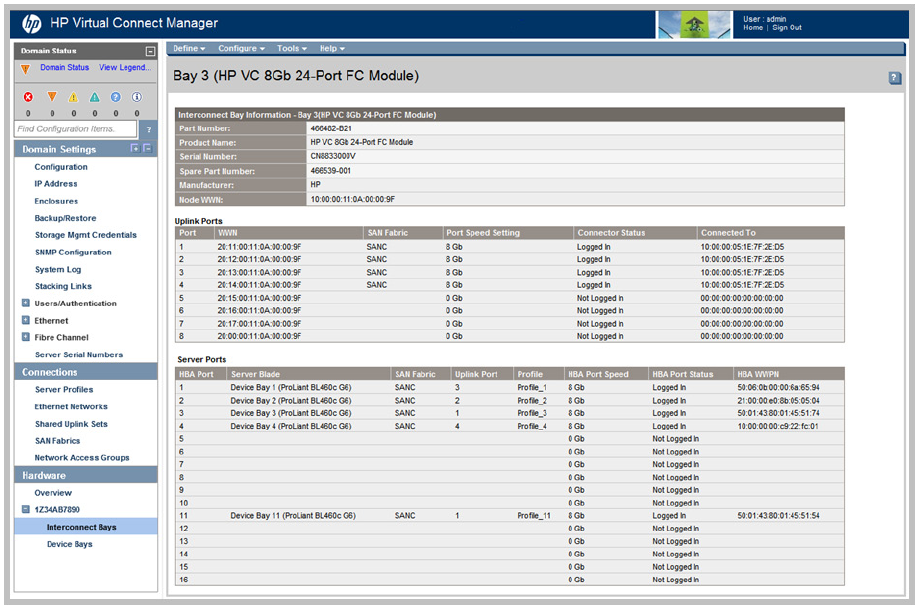Collapse the Domain Status panel

click(x=150, y=51)
